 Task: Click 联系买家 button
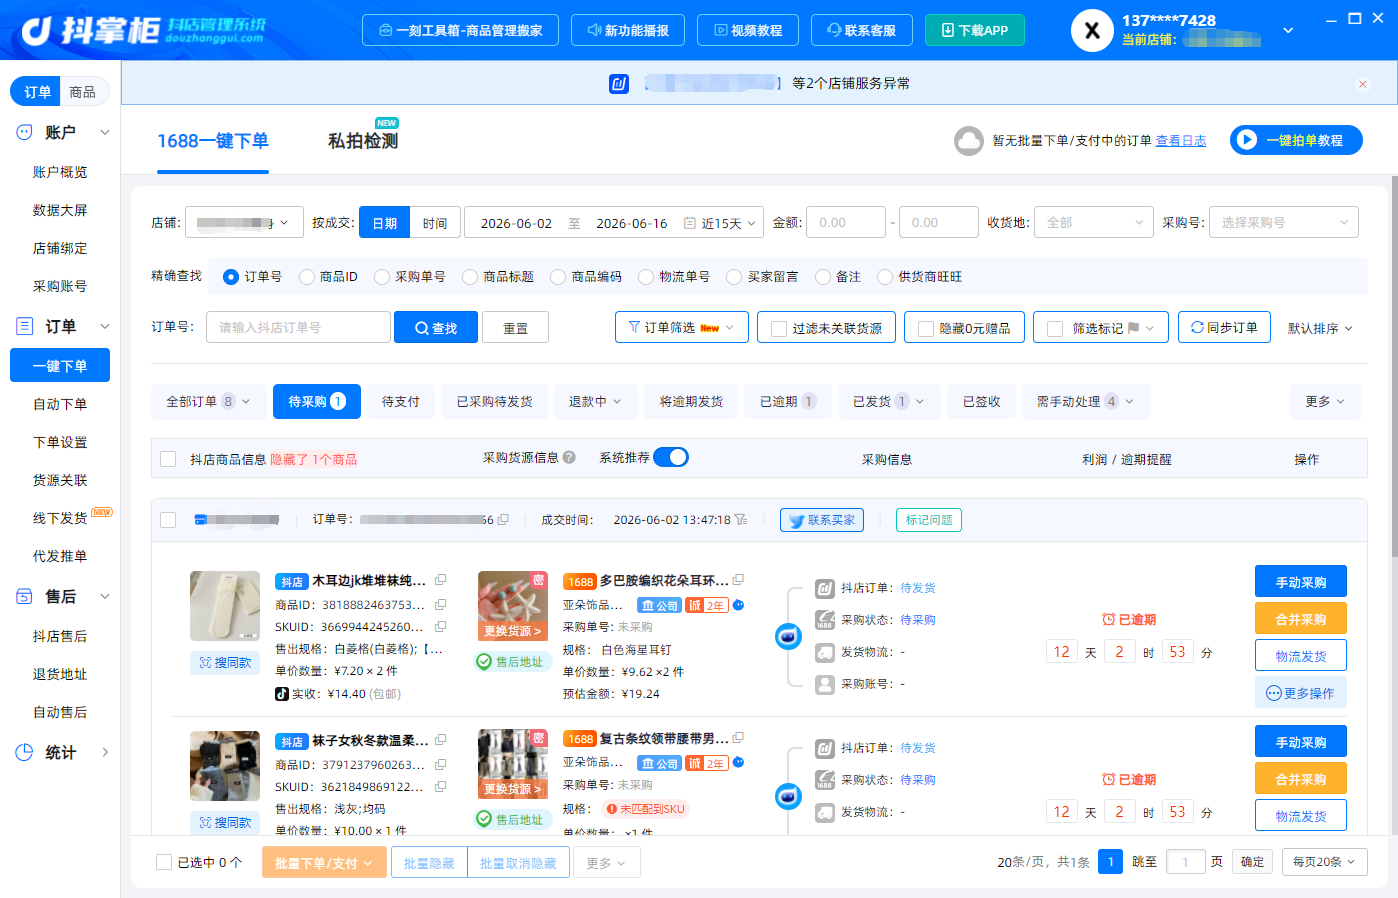(822, 520)
